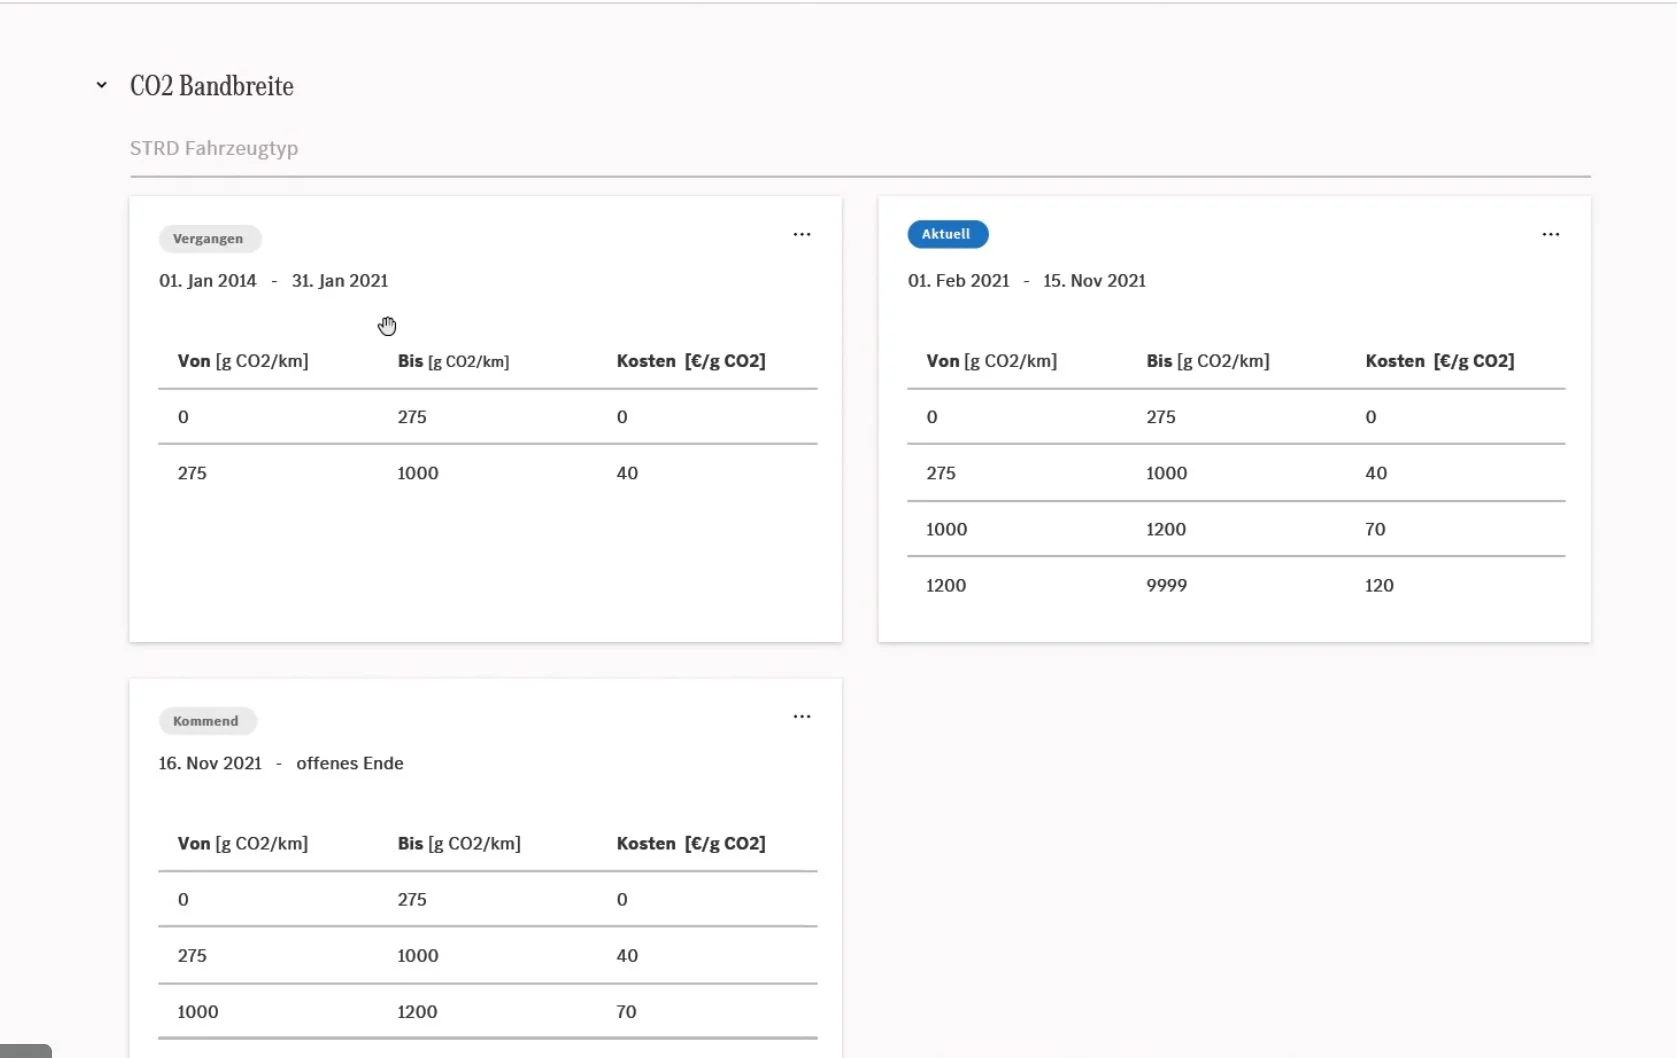Click Bis column header in Aktuell card

1208,361
